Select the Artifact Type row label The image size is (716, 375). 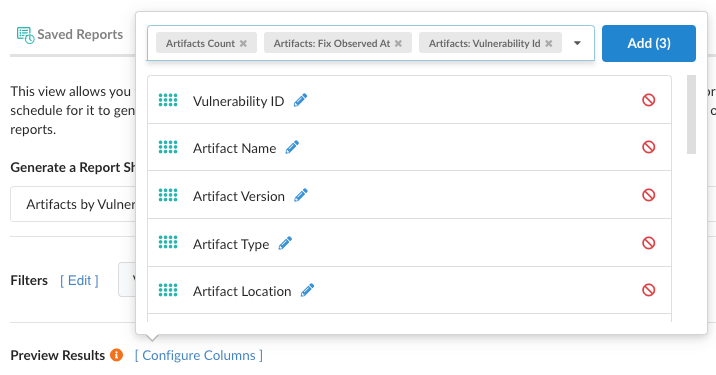(231, 244)
